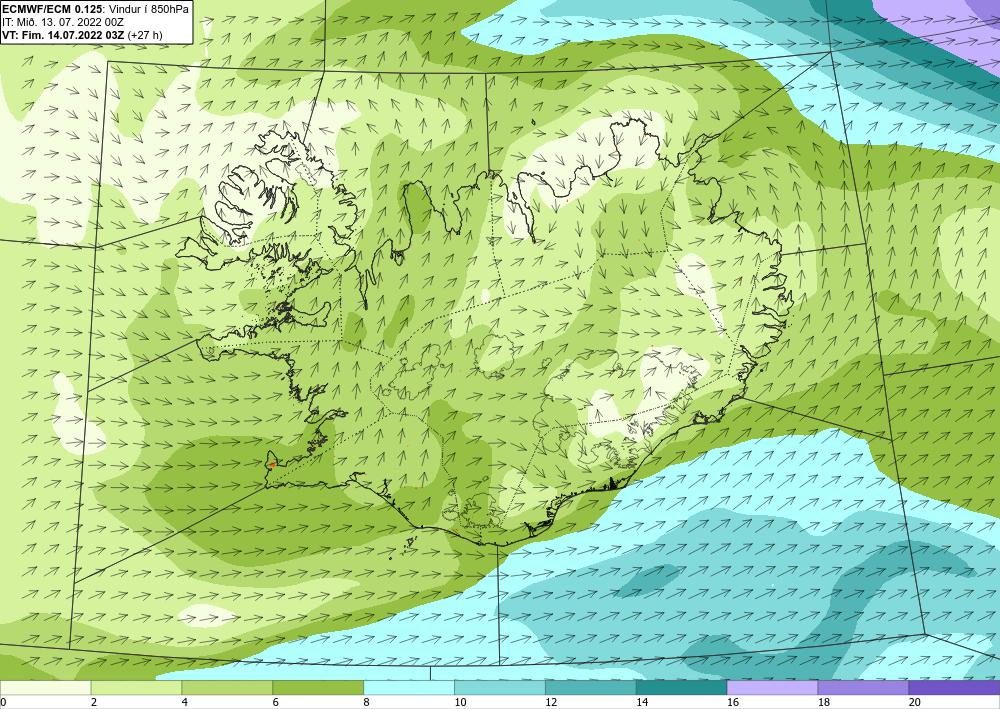Viewport: 1000px width, 709px height.
Task: Click the legend value label '8'
Action: point(366,703)
